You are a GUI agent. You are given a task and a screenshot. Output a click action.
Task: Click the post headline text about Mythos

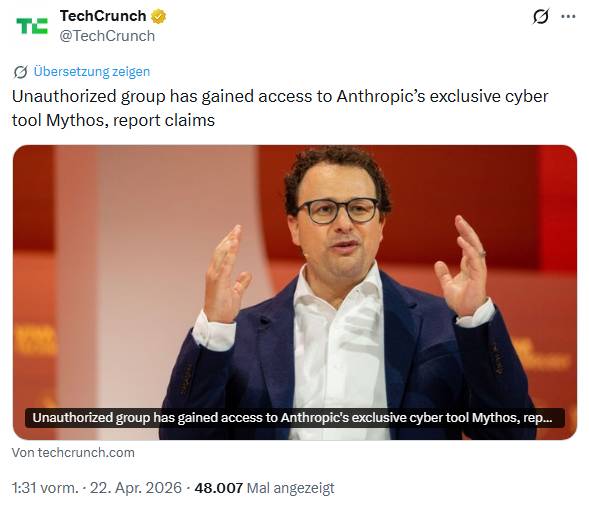pos(280,108)
